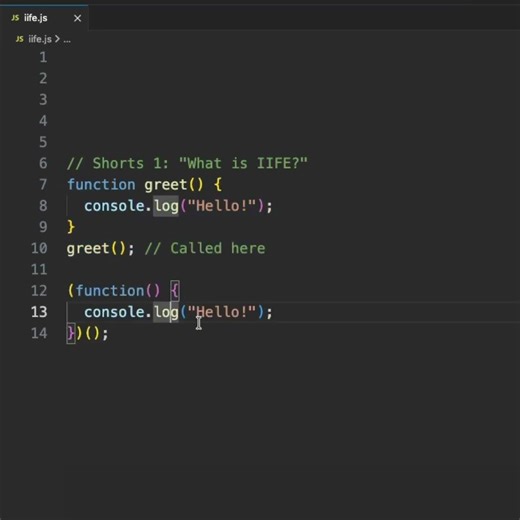The width and height of the screenshot is (520, 520).
Task: Click the 'greet();' call on line 10
Action: (x=100, y=249)
